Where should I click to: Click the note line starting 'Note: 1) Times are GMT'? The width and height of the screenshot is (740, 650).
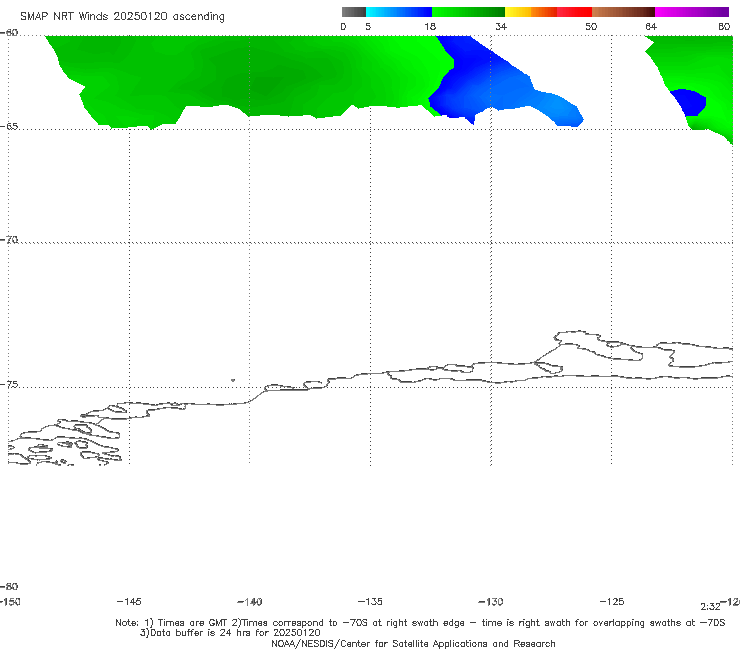coord(420,623)
